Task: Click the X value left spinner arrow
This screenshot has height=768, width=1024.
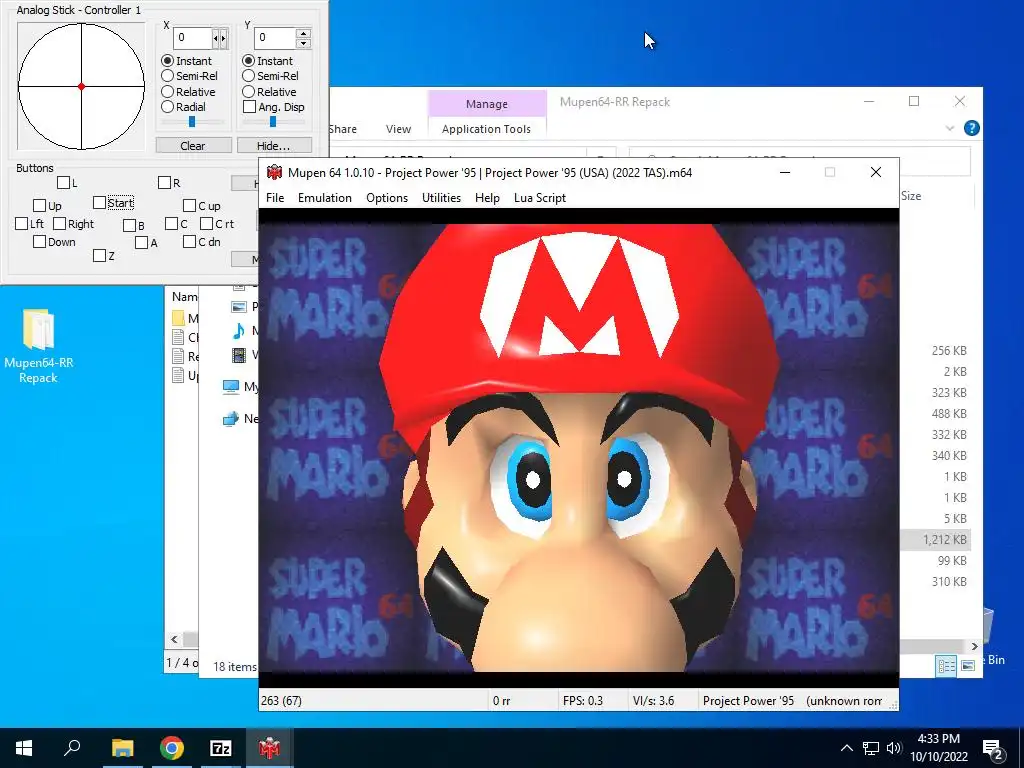Action: coord(216,38)
